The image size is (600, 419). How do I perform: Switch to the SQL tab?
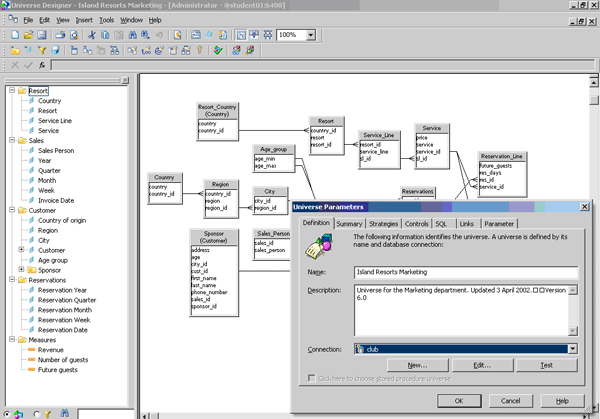[441, 224]
